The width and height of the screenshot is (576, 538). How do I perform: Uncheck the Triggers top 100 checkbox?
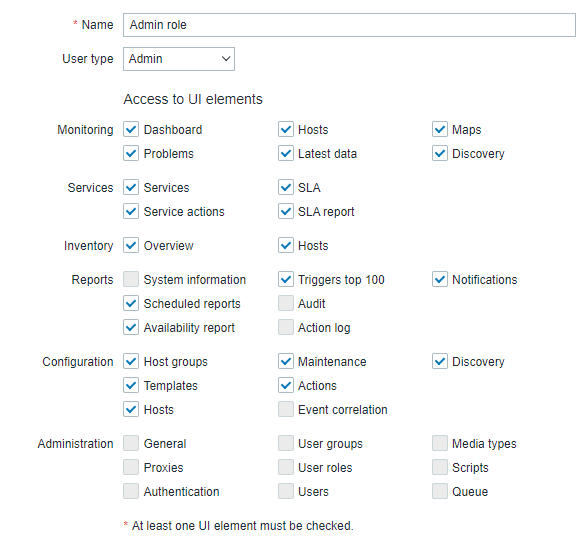click(286, 279)
